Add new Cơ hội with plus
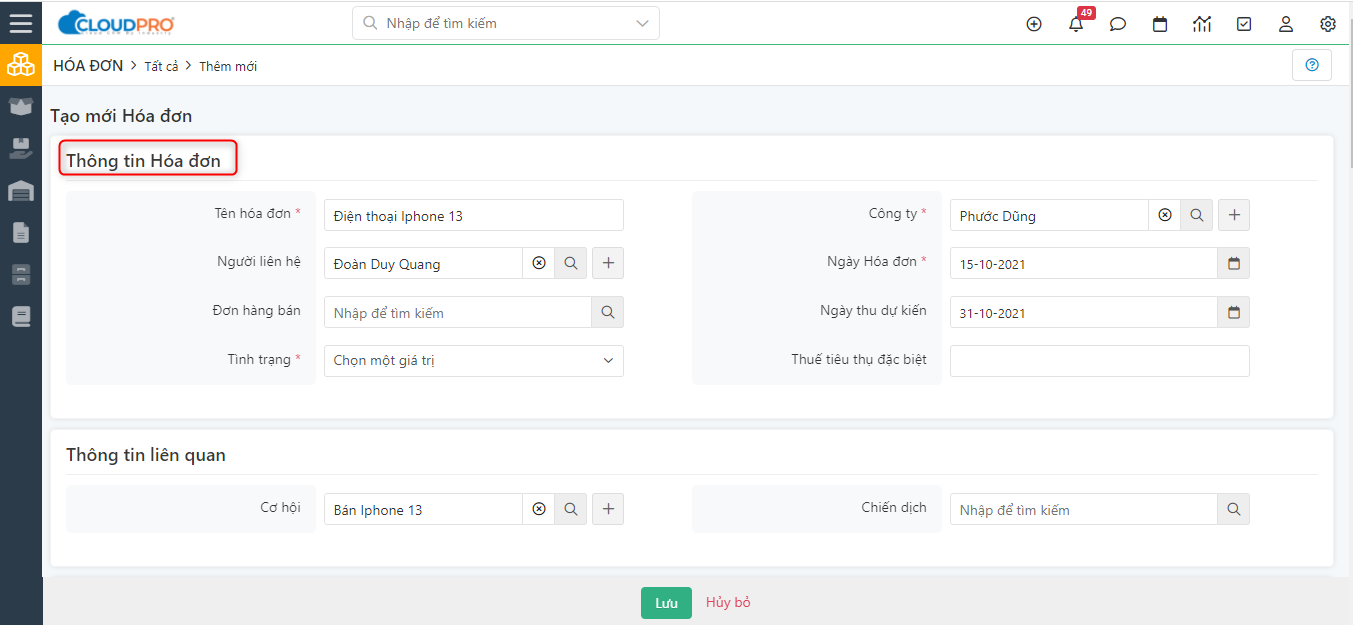Viewport: 1353px width, 625px height. point(608,509)
